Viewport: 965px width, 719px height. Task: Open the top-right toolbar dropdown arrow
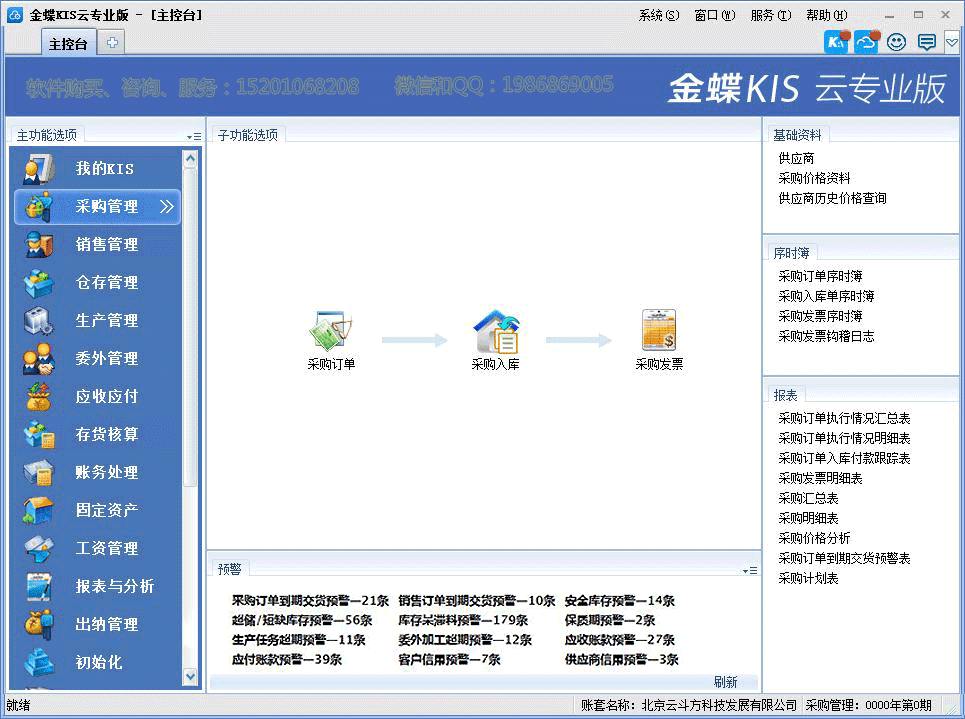pos(952,42)
